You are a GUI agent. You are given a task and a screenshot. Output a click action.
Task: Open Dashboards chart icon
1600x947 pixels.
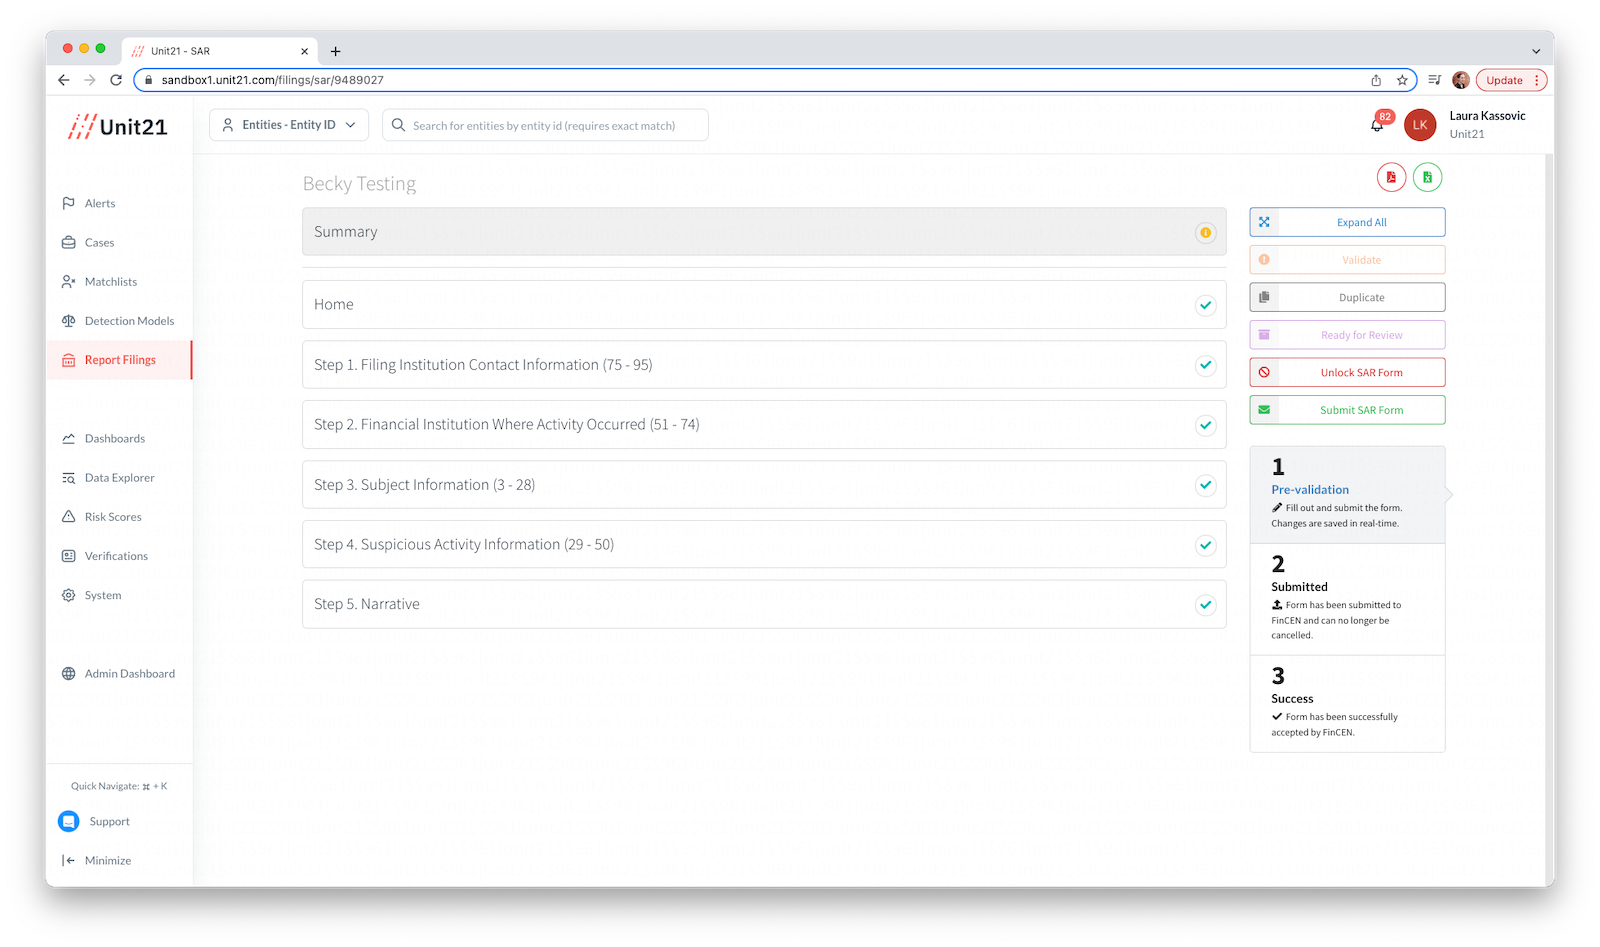(68, 438)
